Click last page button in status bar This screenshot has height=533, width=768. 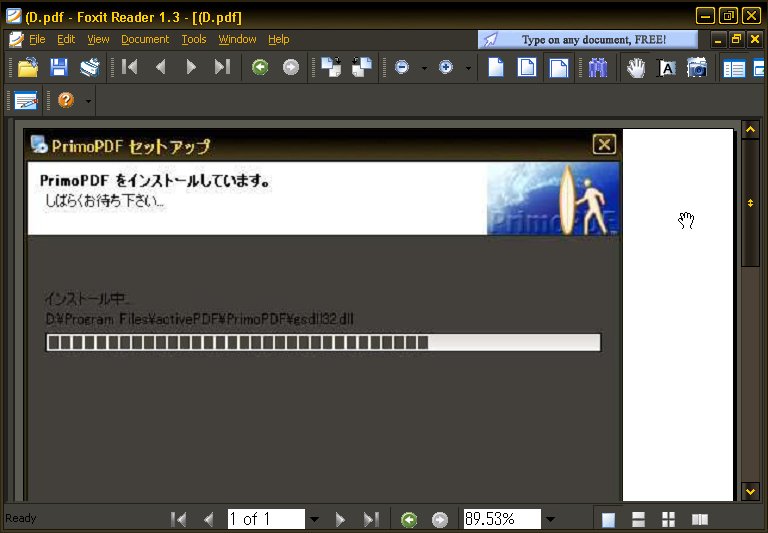371,519
